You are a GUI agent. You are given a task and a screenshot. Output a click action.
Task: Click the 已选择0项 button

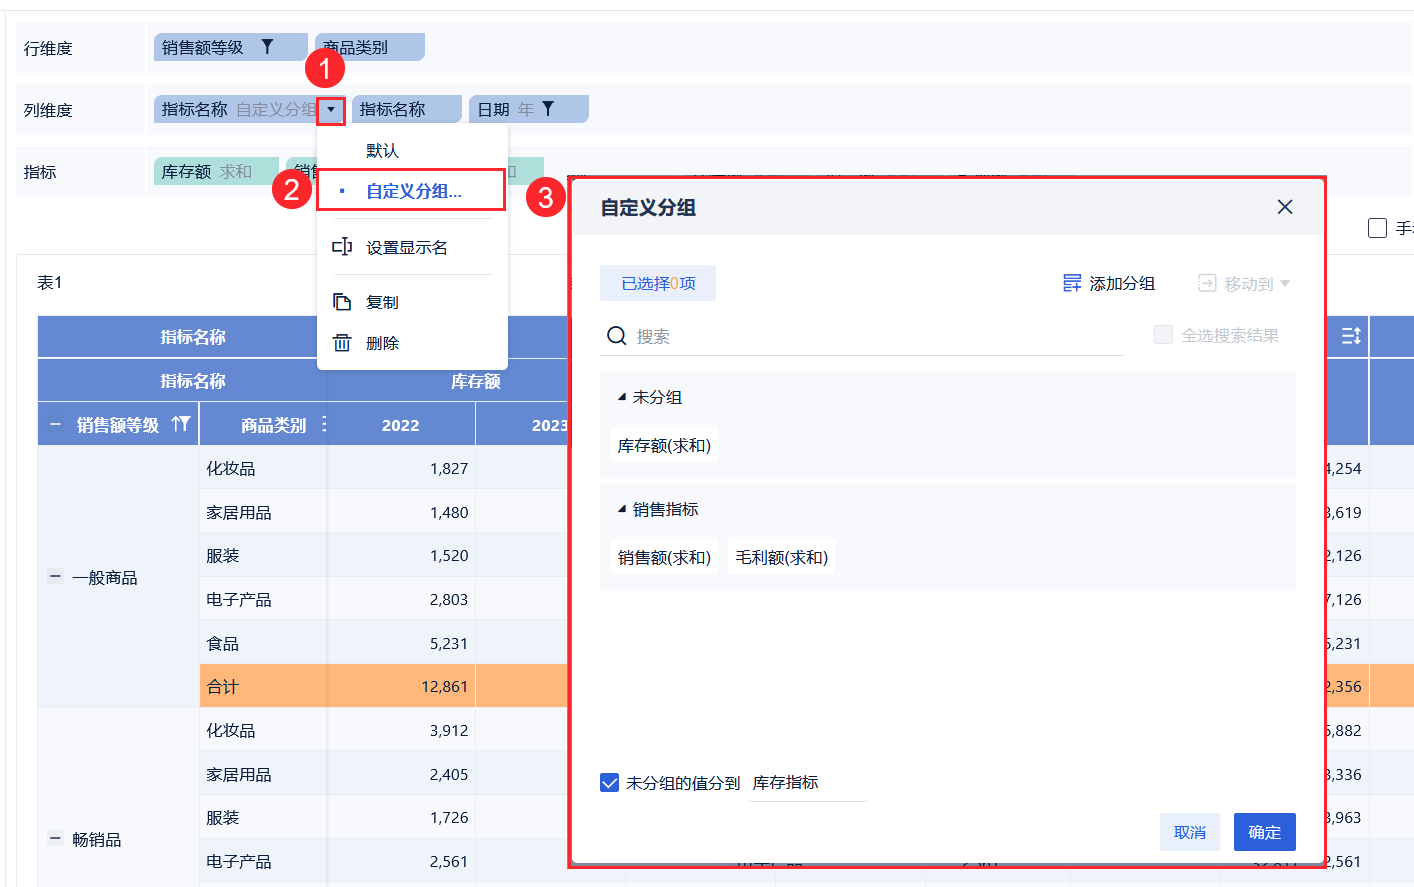(658, 283)
